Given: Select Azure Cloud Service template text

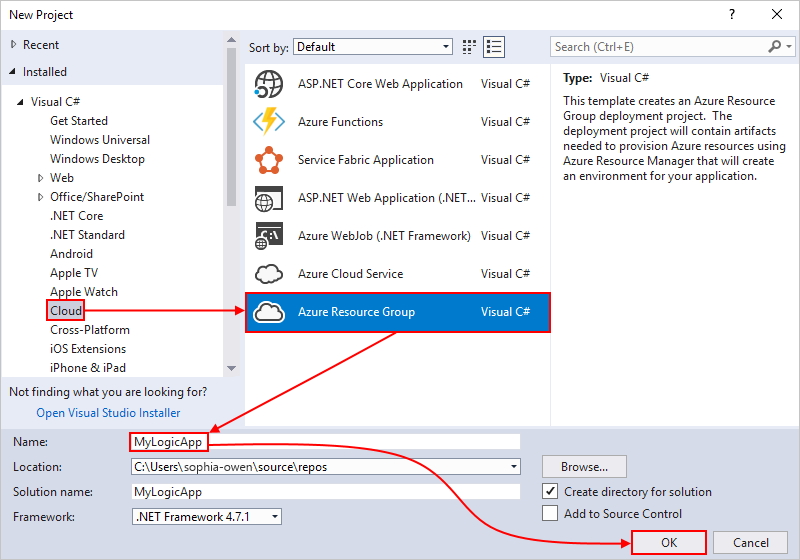Looking at the screenshot, I should tap(351, 274).
